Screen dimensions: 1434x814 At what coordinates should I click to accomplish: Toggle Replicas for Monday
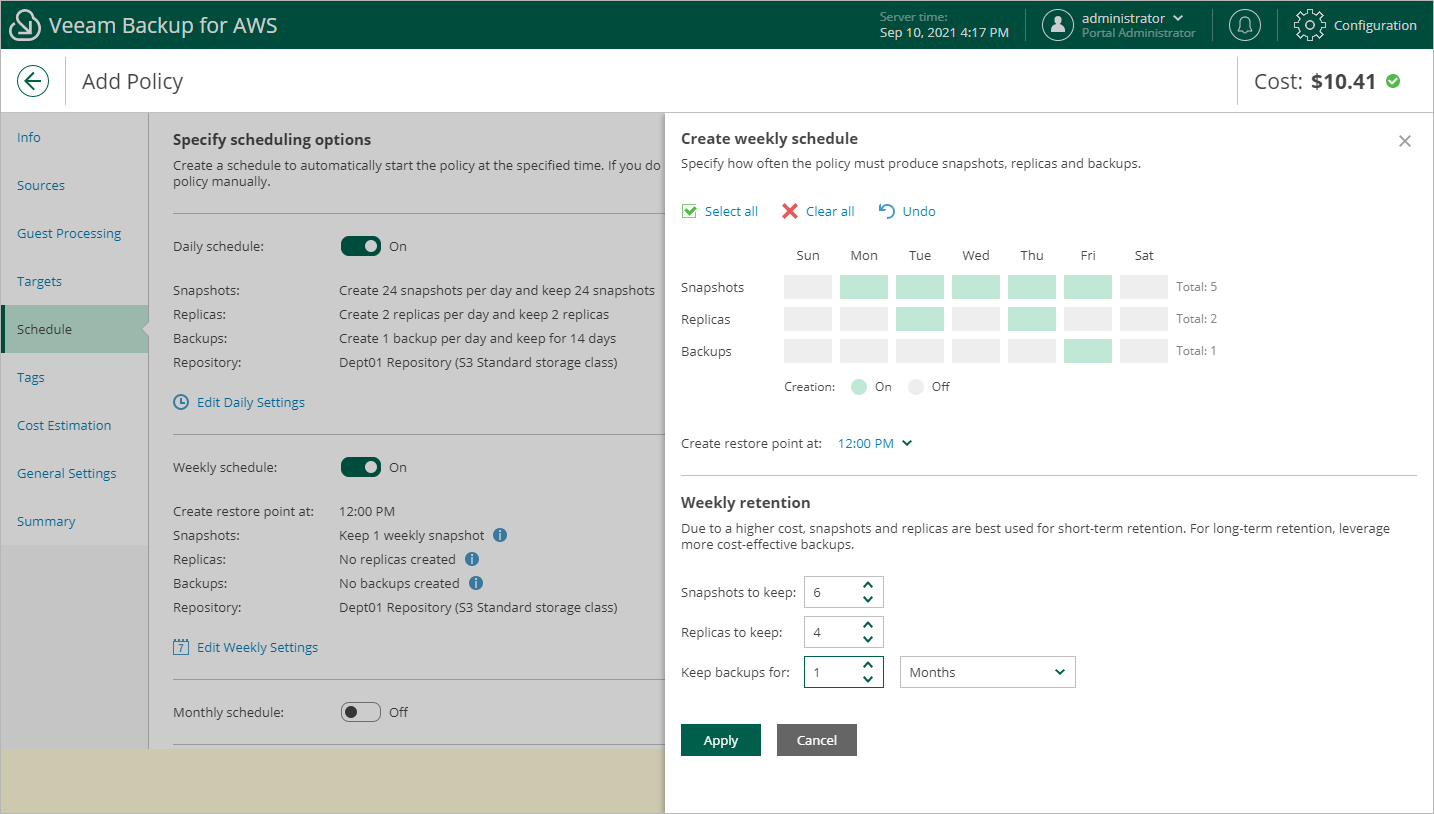click(x=864, y=319)
